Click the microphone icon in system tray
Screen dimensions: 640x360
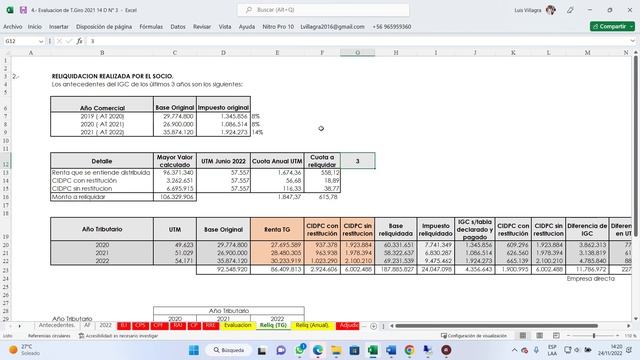point(536,350)
